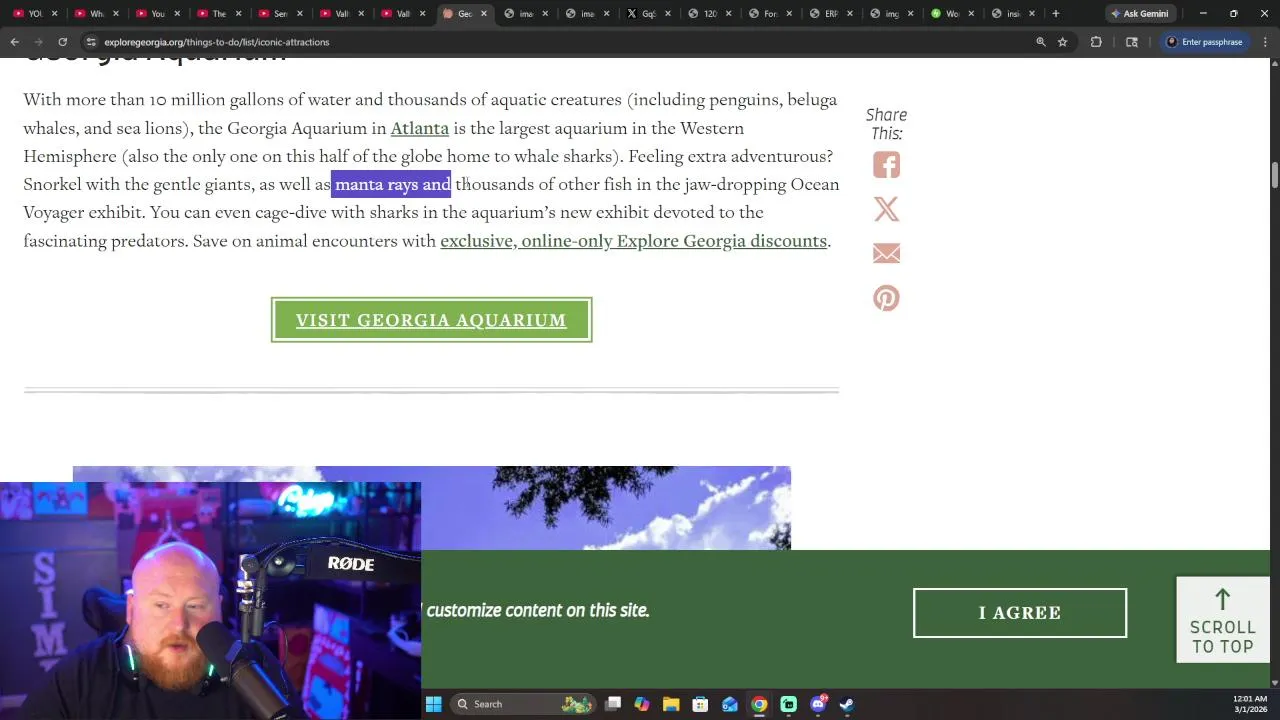Reload the current page
The image size is (1280, 720).
[x=62, y=42]
